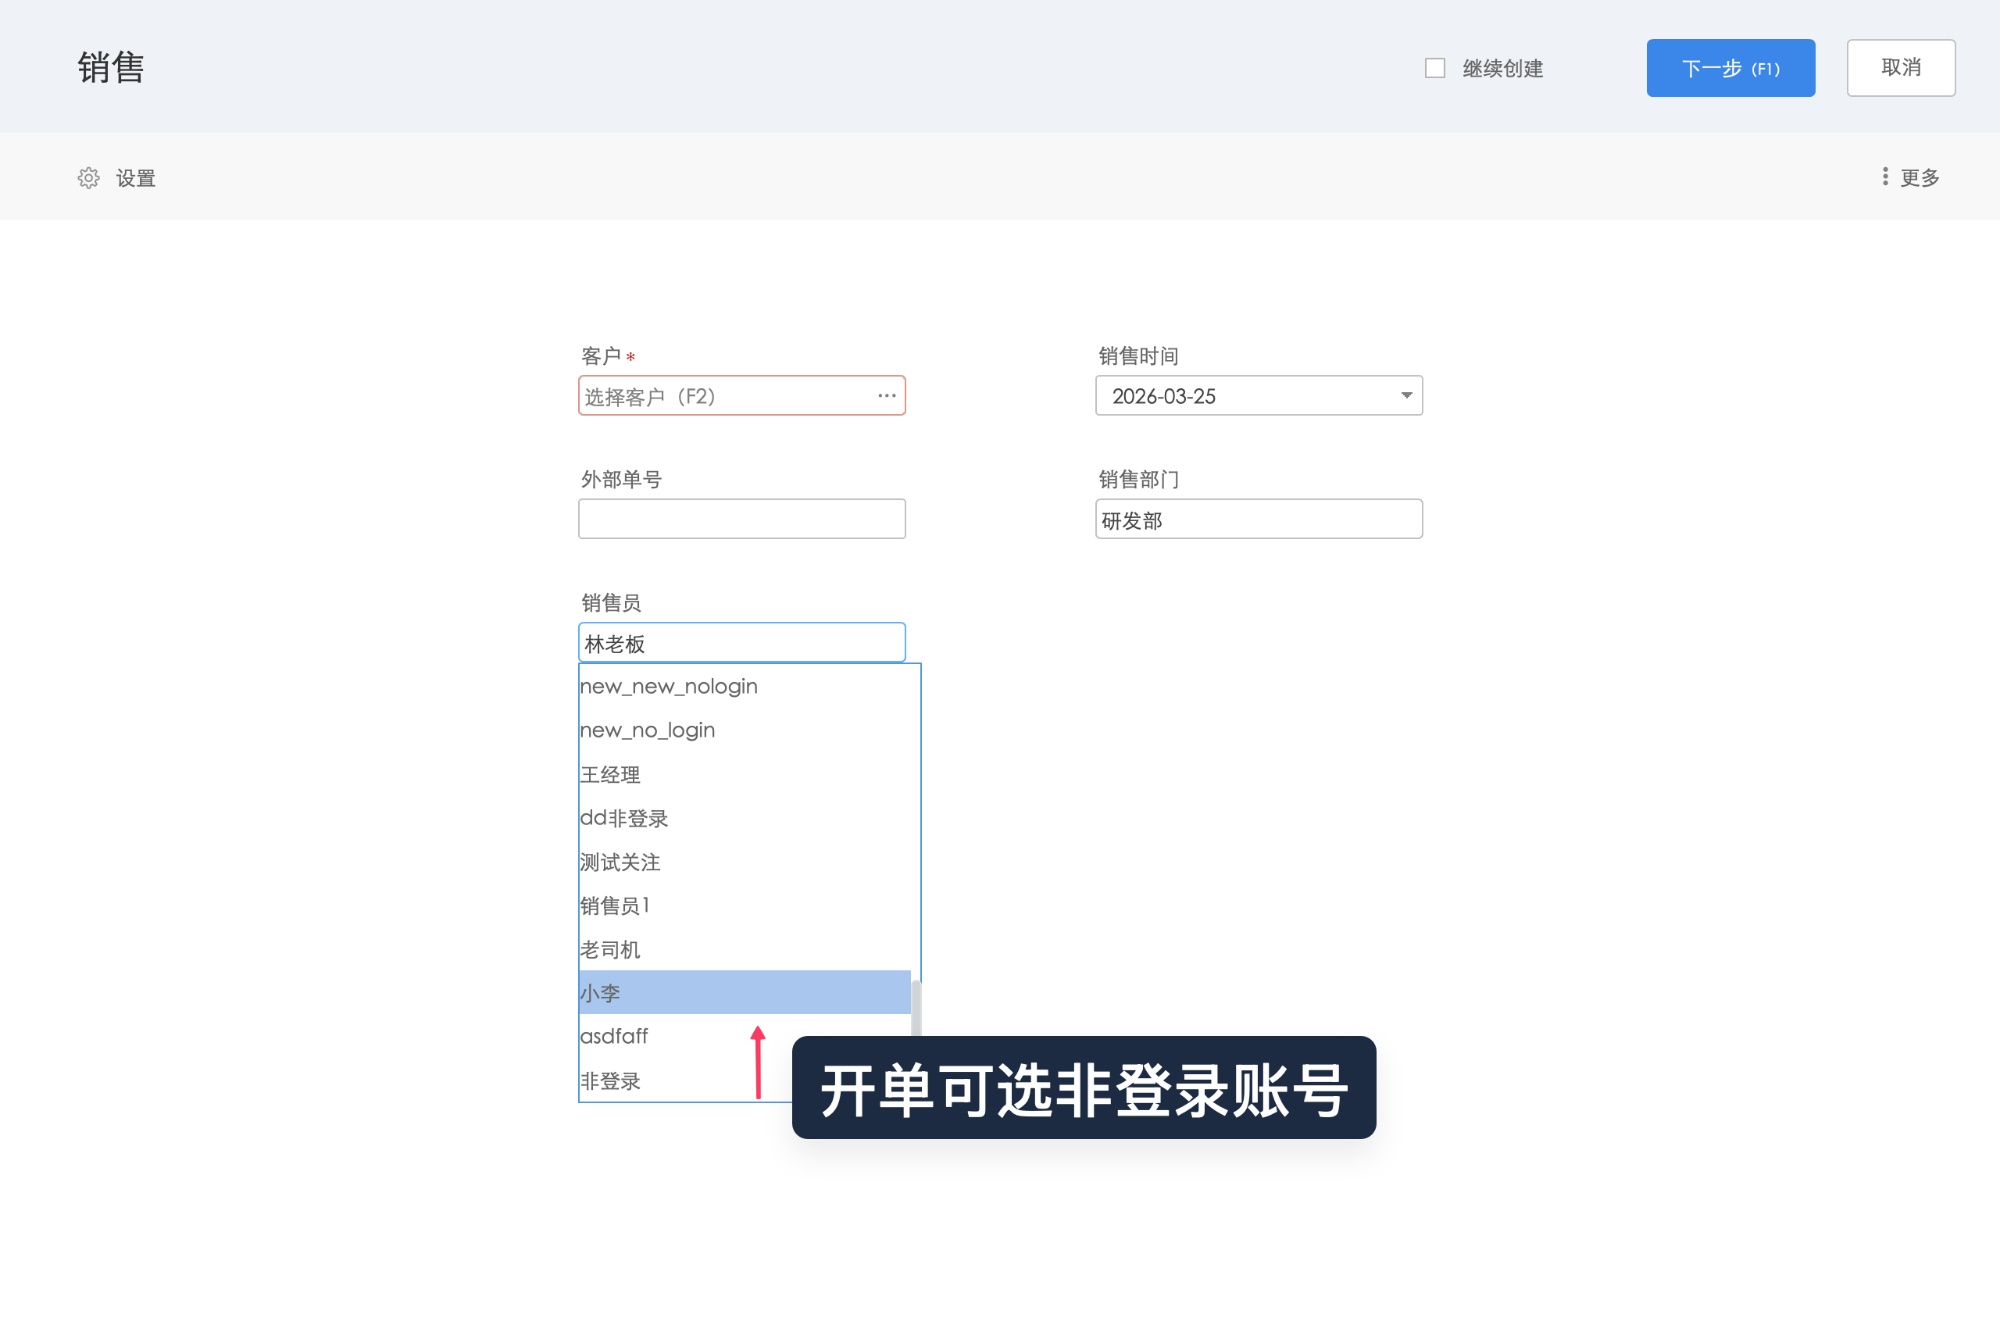Click the ellipsis icon in the customer field

tap(886, 396)
